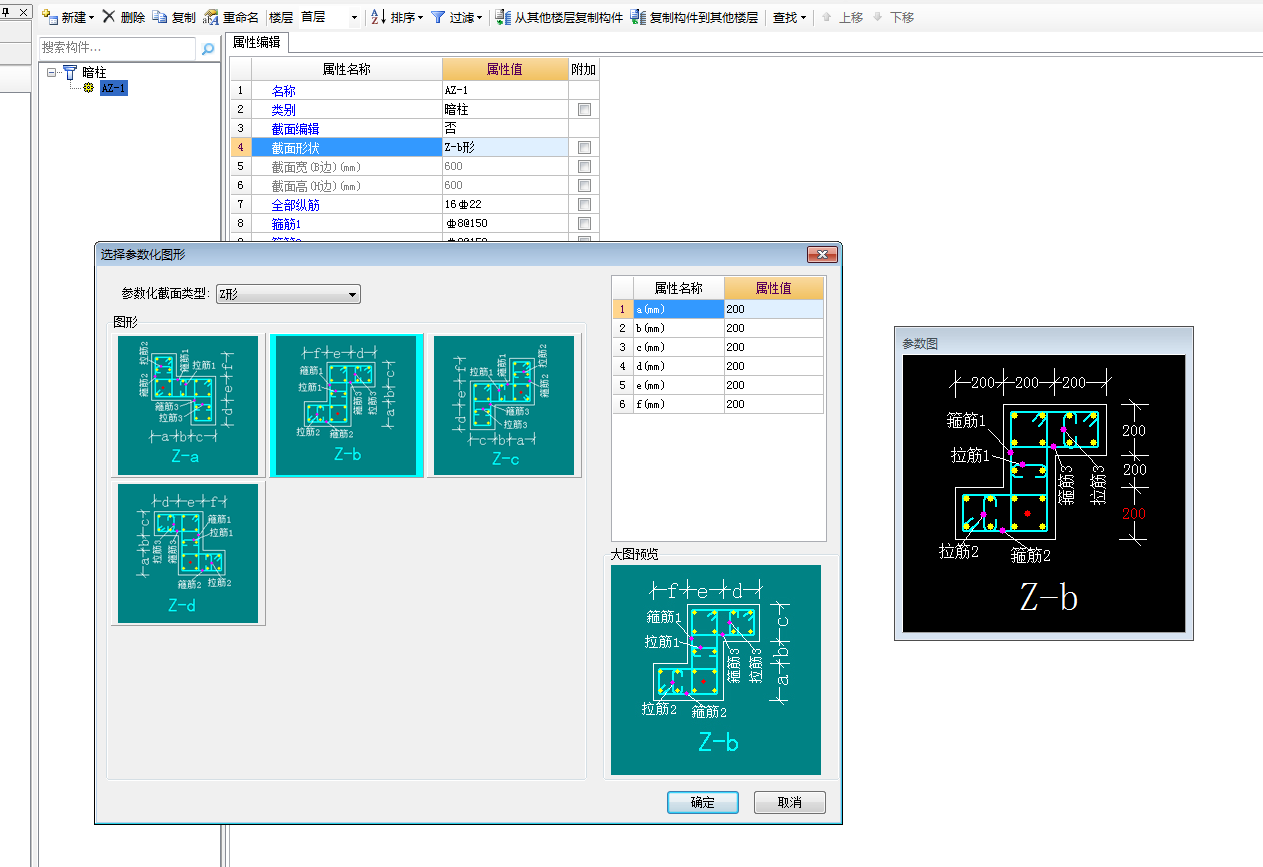The width and height of the screenshot is (1263, 867).
Task: Open the 新建 dropdown arrow
Action: (91, 18)
